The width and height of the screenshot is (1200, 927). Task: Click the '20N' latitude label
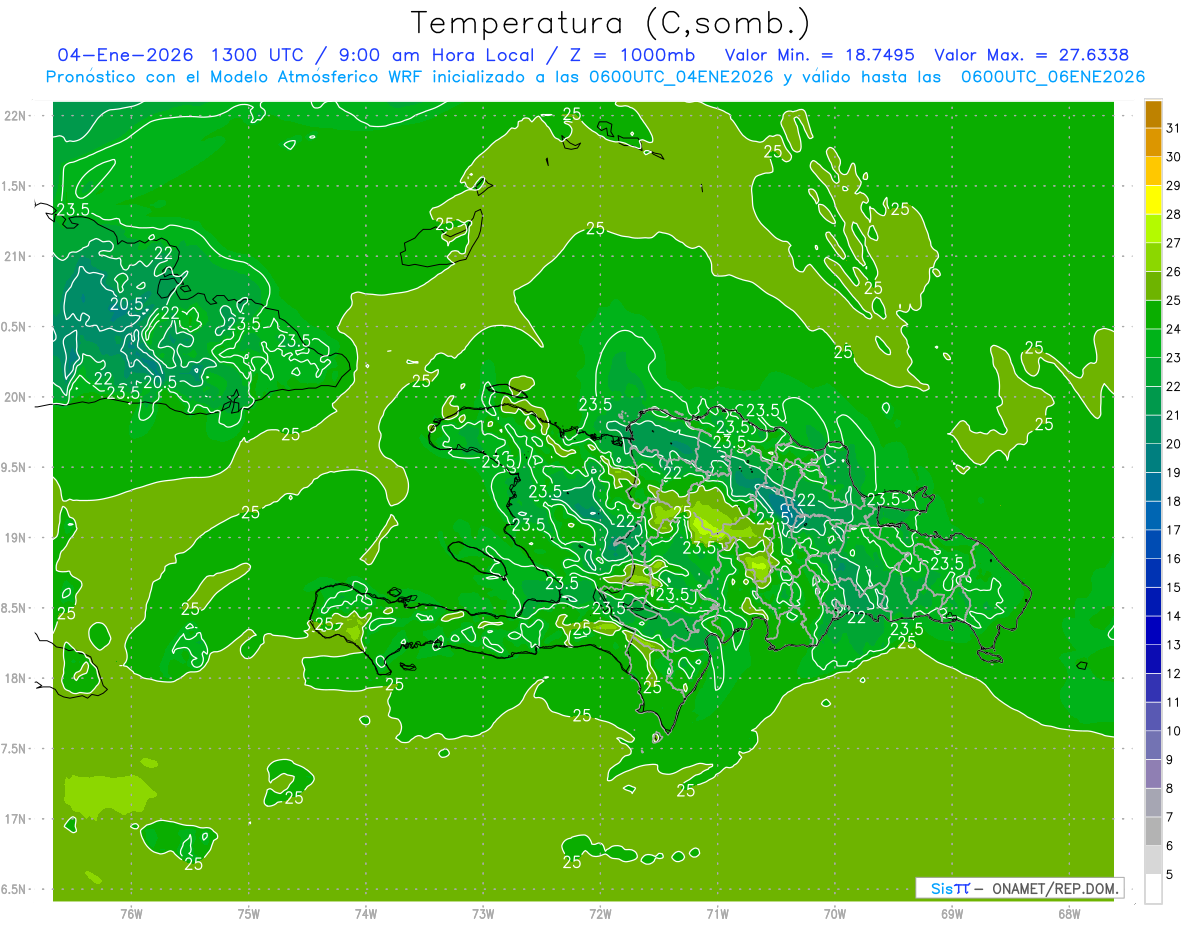(15, 397)
